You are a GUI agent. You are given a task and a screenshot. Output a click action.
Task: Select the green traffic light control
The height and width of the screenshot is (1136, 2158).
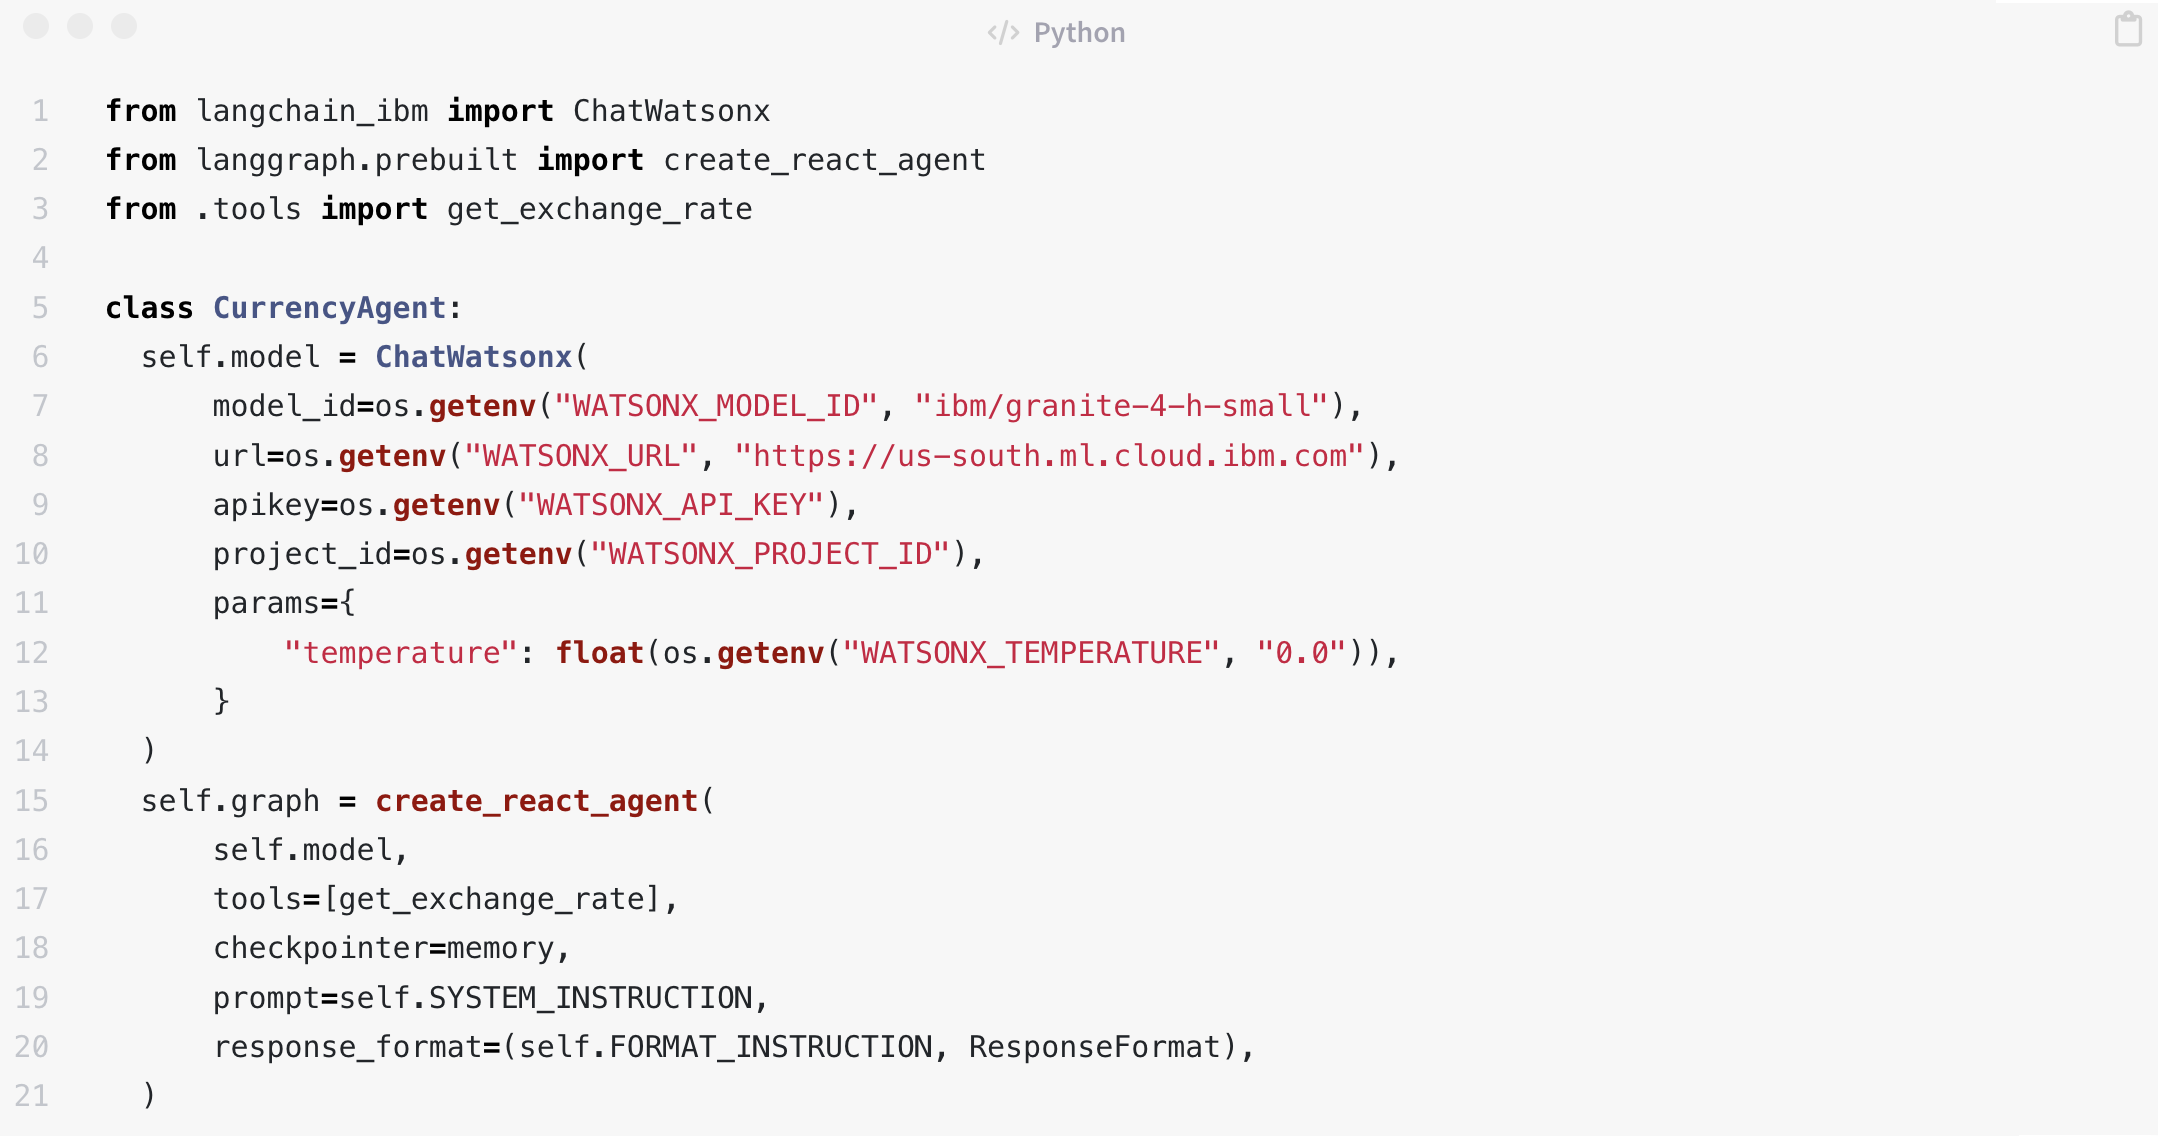pos(123,29)
